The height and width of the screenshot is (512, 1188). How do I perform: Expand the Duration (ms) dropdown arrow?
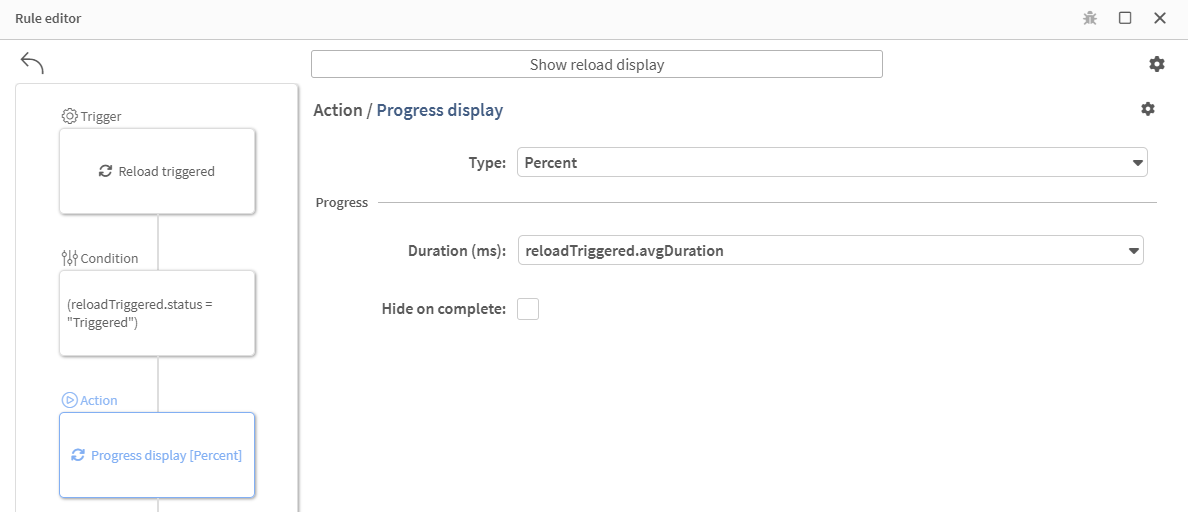click(1133, 251)
